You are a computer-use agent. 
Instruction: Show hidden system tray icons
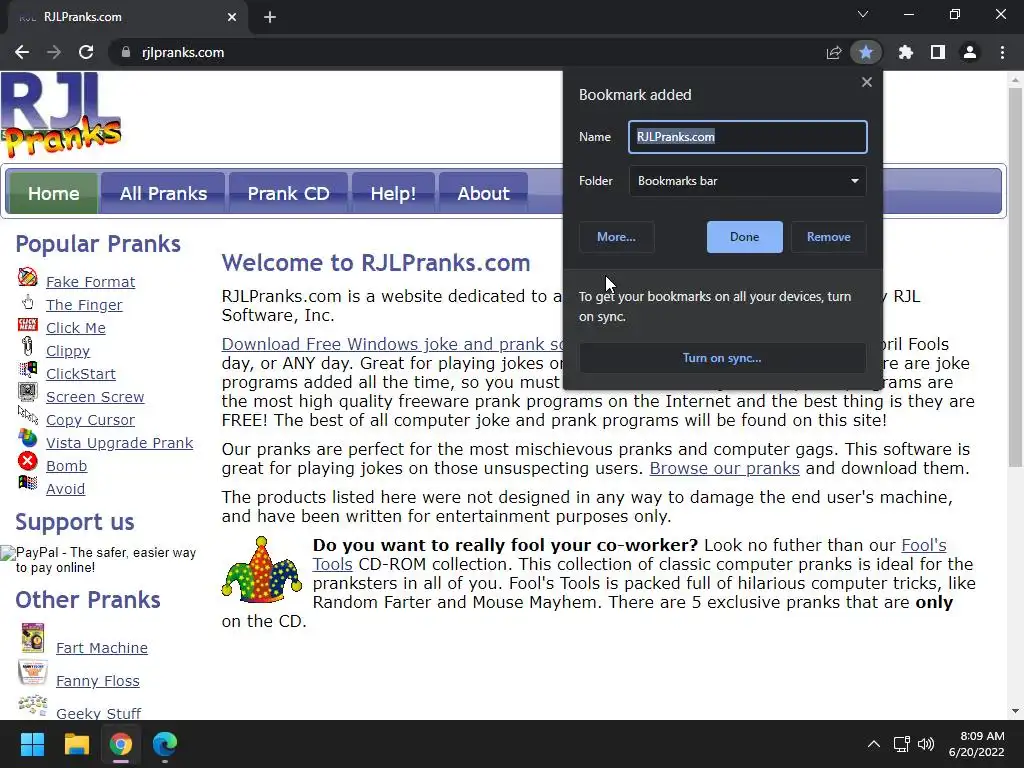coord(873,744)
